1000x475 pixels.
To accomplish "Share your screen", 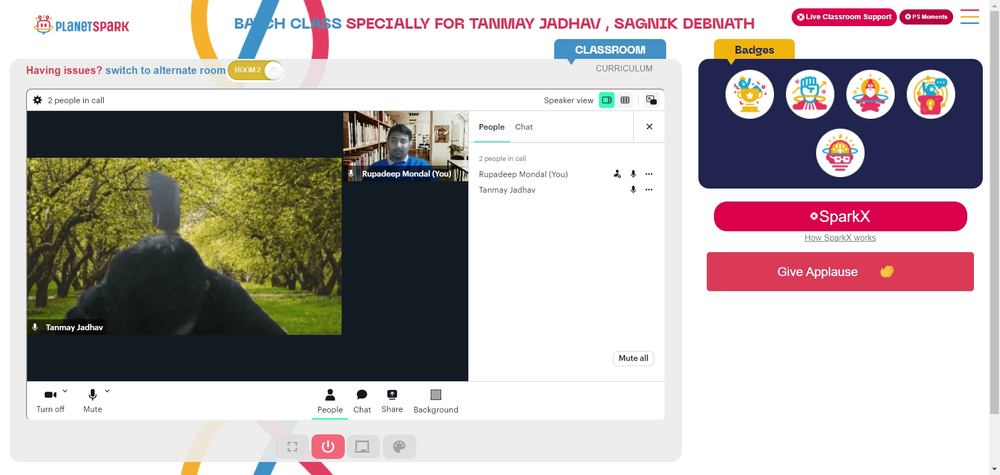I will tap(392, 402).
